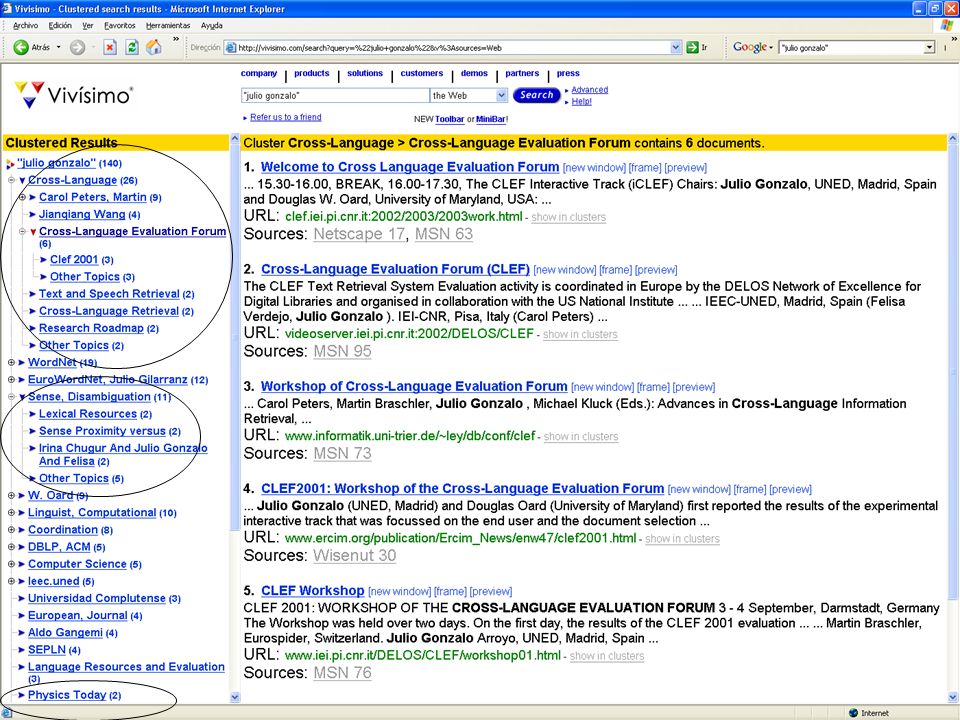The image size is (960, 720).
Task: Open 'the Web' sources dropdown
Action: pos(501,95)
